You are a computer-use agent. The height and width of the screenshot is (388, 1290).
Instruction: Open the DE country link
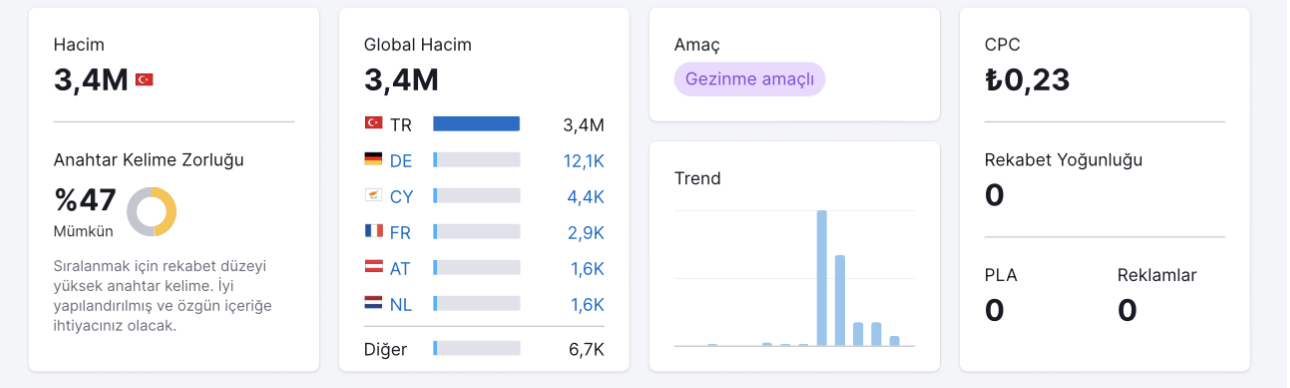click(x=401, y=160)
